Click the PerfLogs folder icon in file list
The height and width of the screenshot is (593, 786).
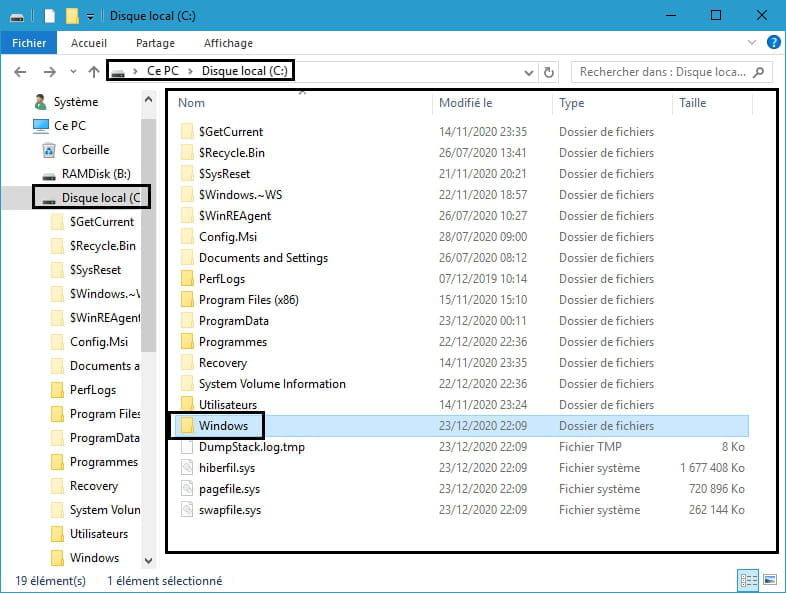click(x=187, y=279)
